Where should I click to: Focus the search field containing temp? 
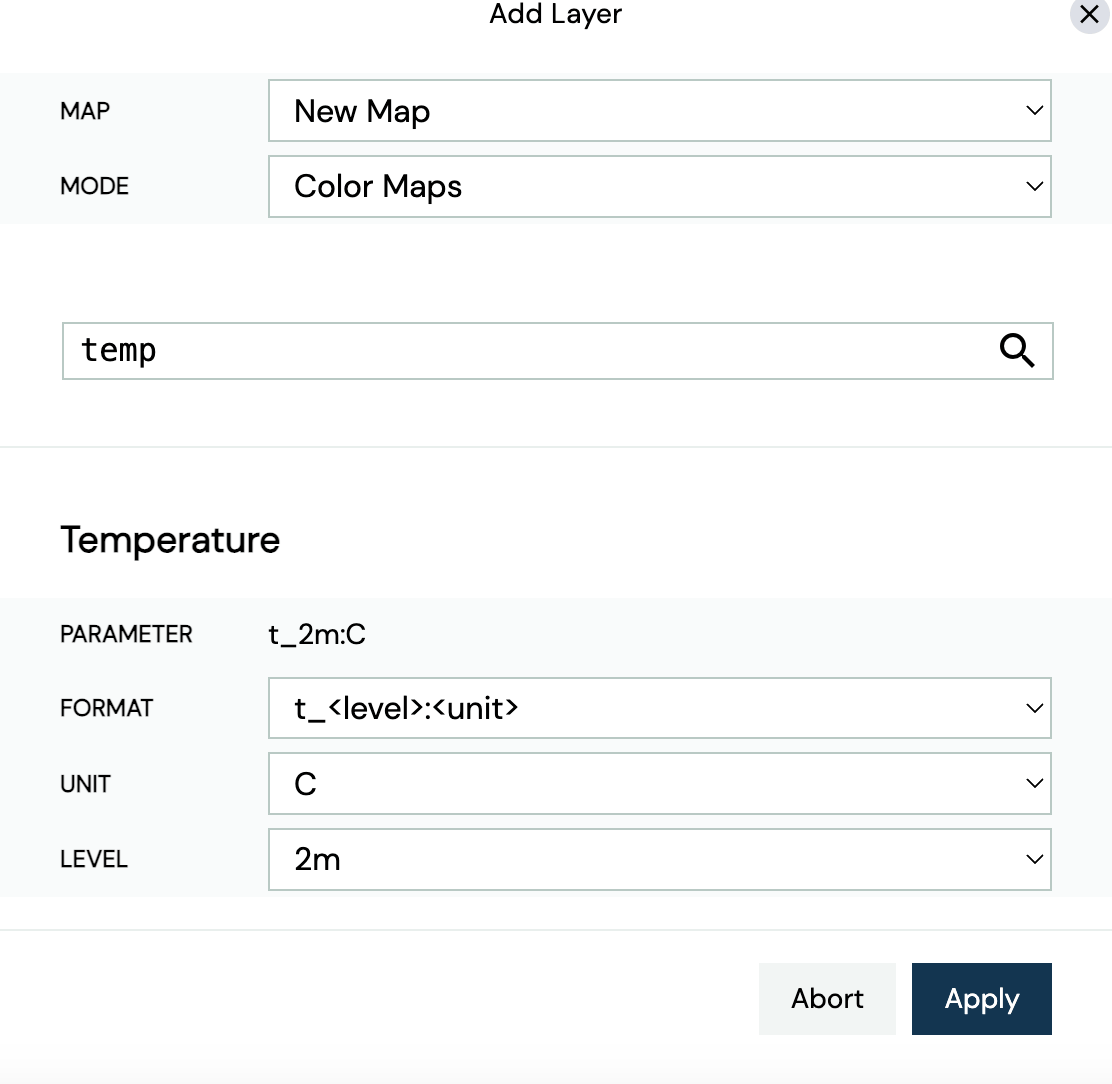557,351
